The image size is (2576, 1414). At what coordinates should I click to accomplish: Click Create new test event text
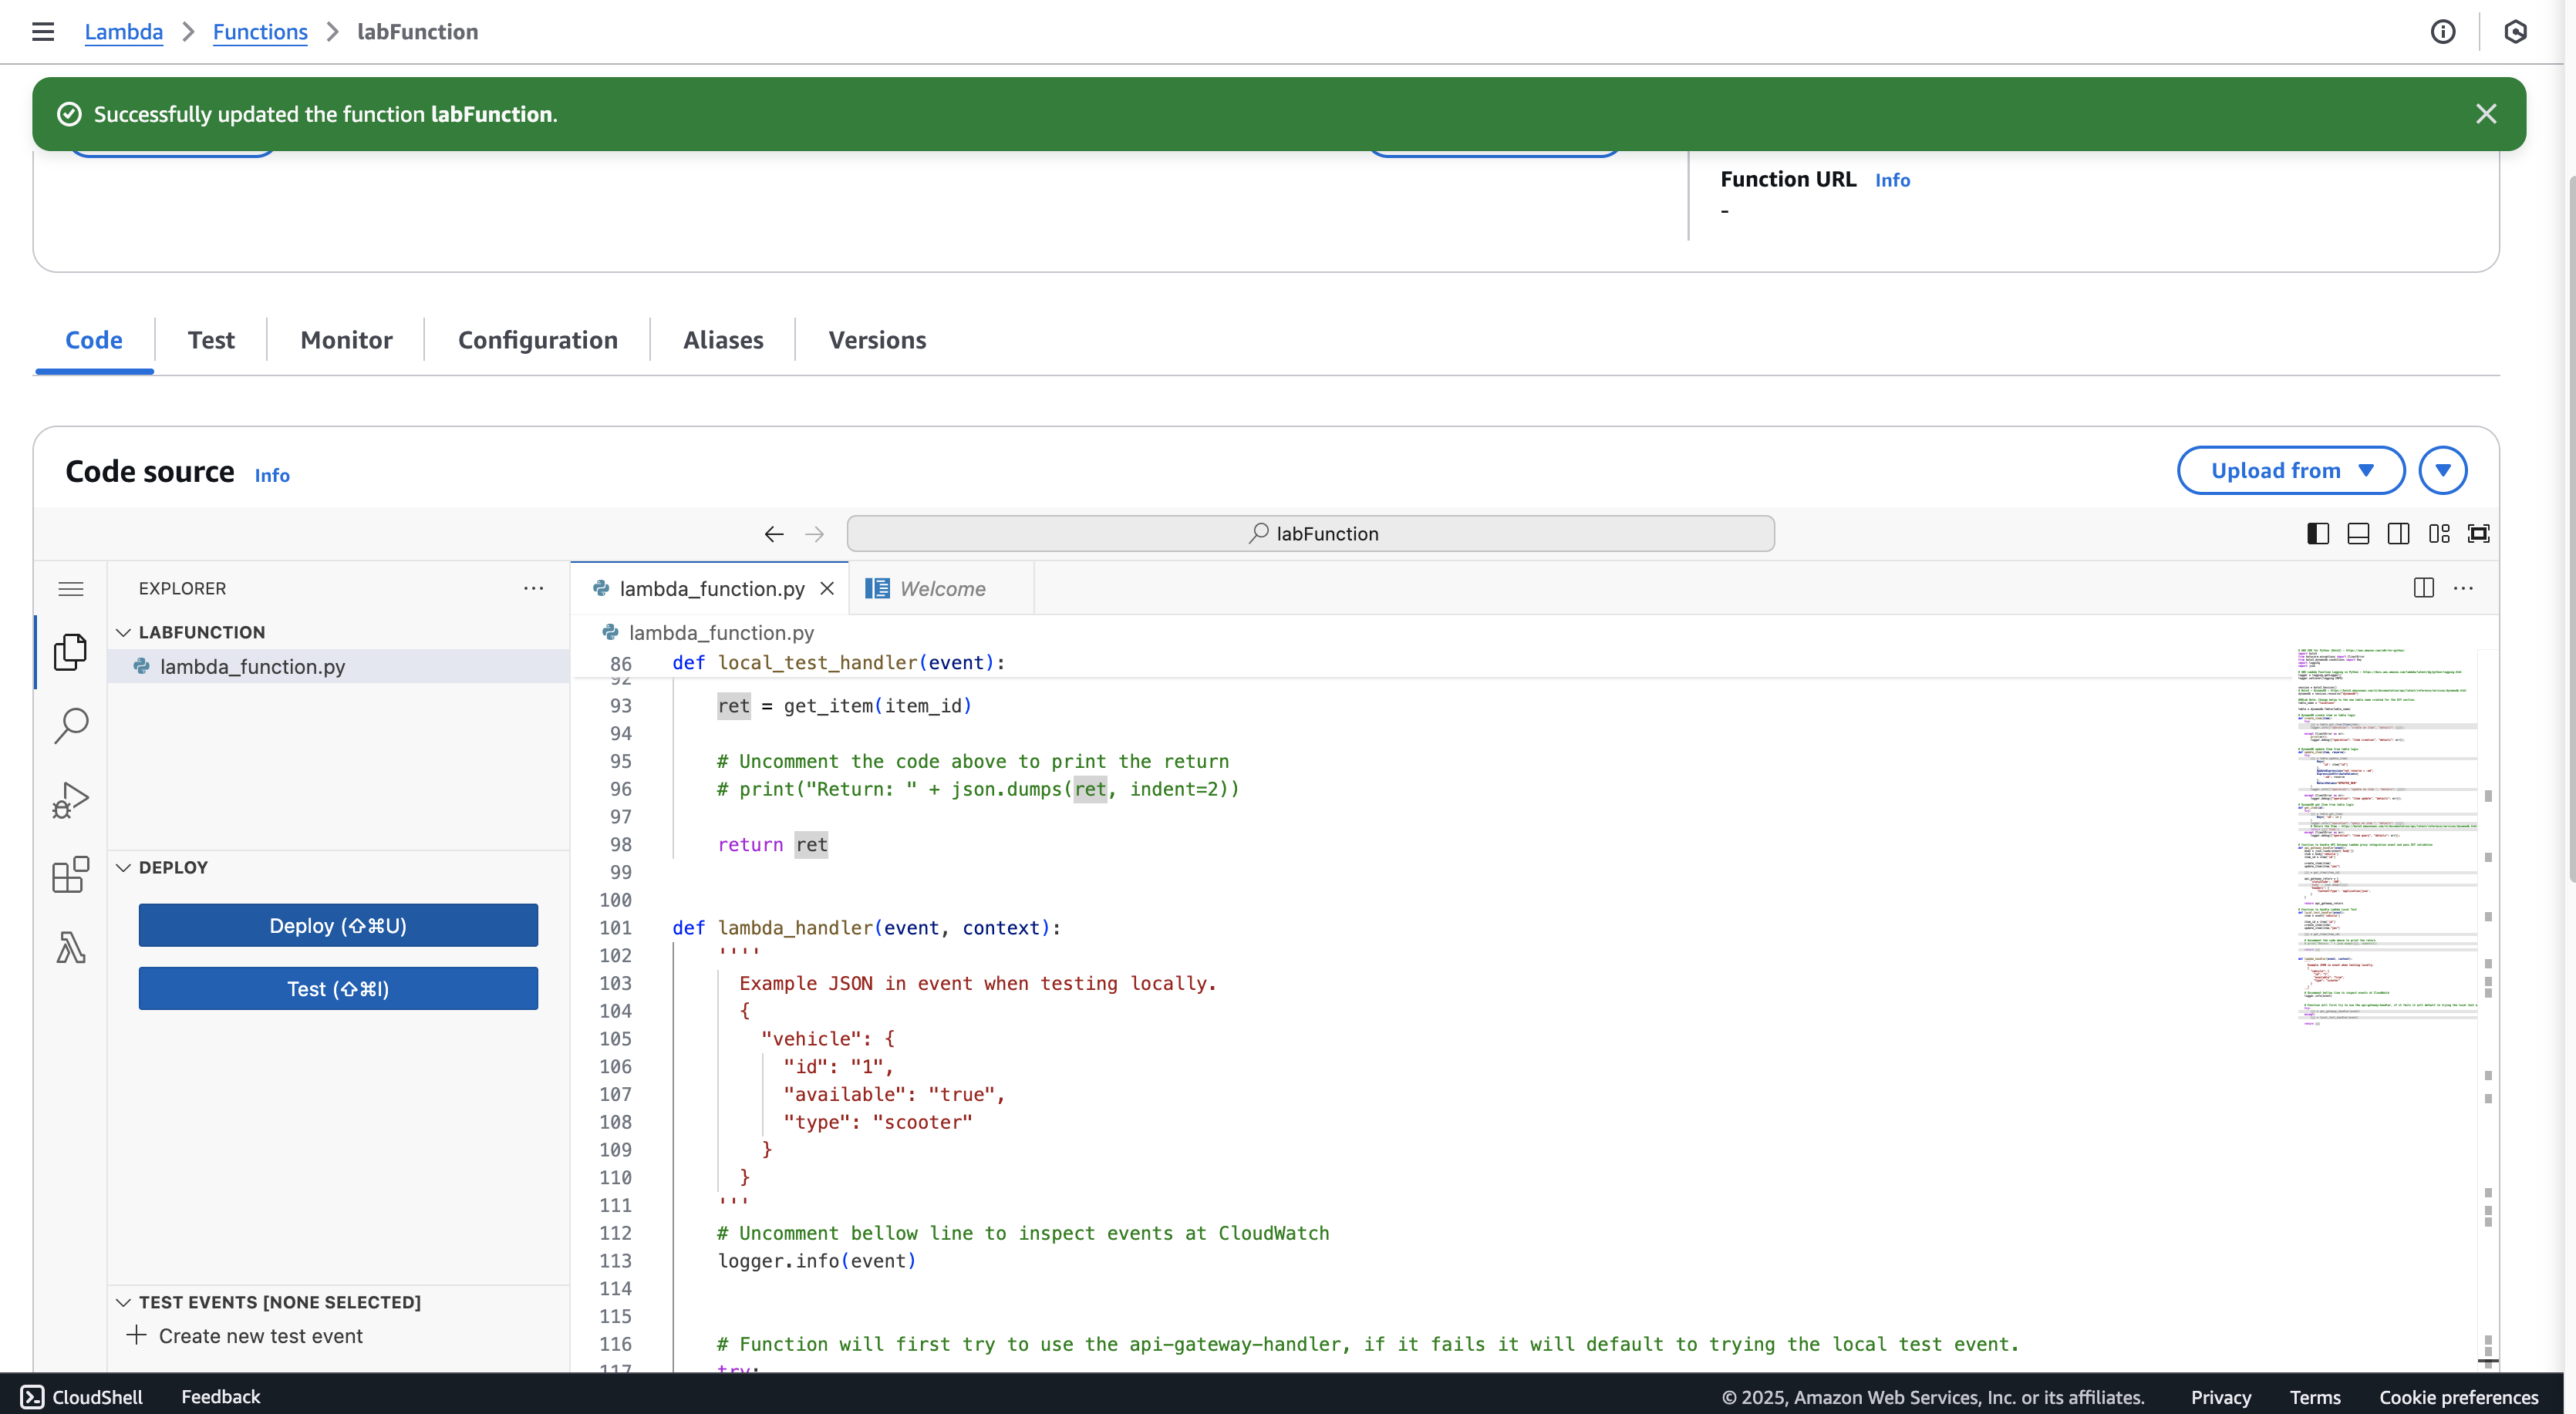(x=261, y=1336)
